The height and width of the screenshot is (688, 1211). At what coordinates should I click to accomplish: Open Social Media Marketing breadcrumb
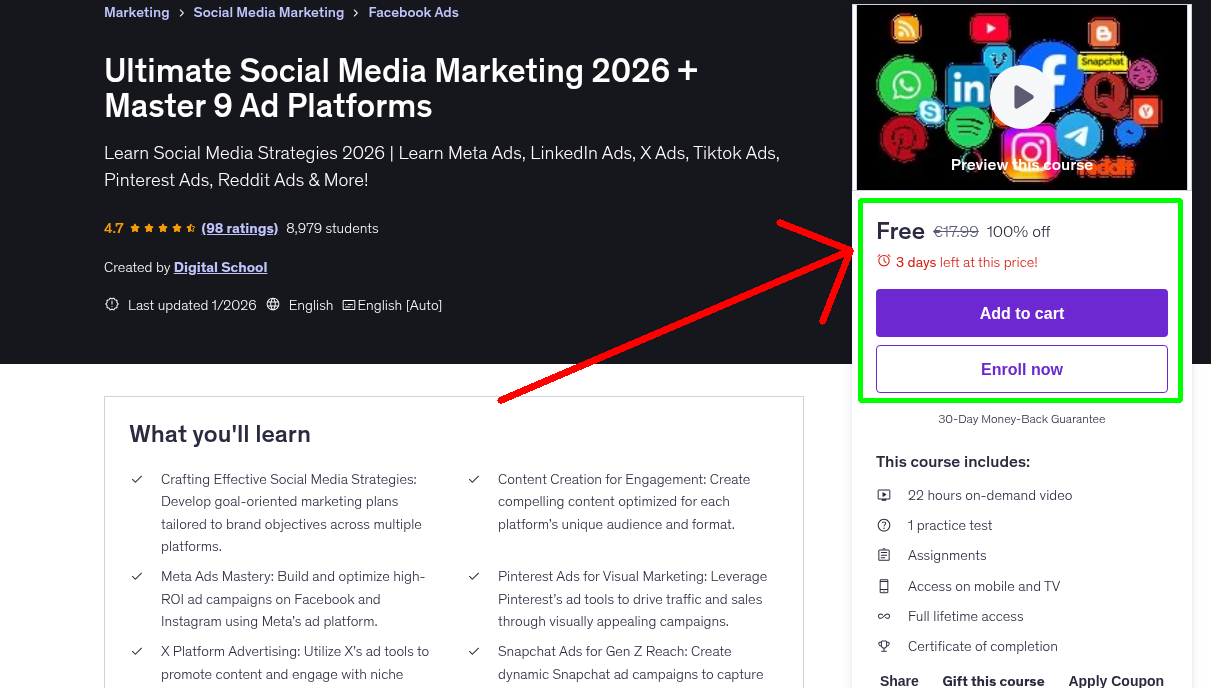(268, 12)
